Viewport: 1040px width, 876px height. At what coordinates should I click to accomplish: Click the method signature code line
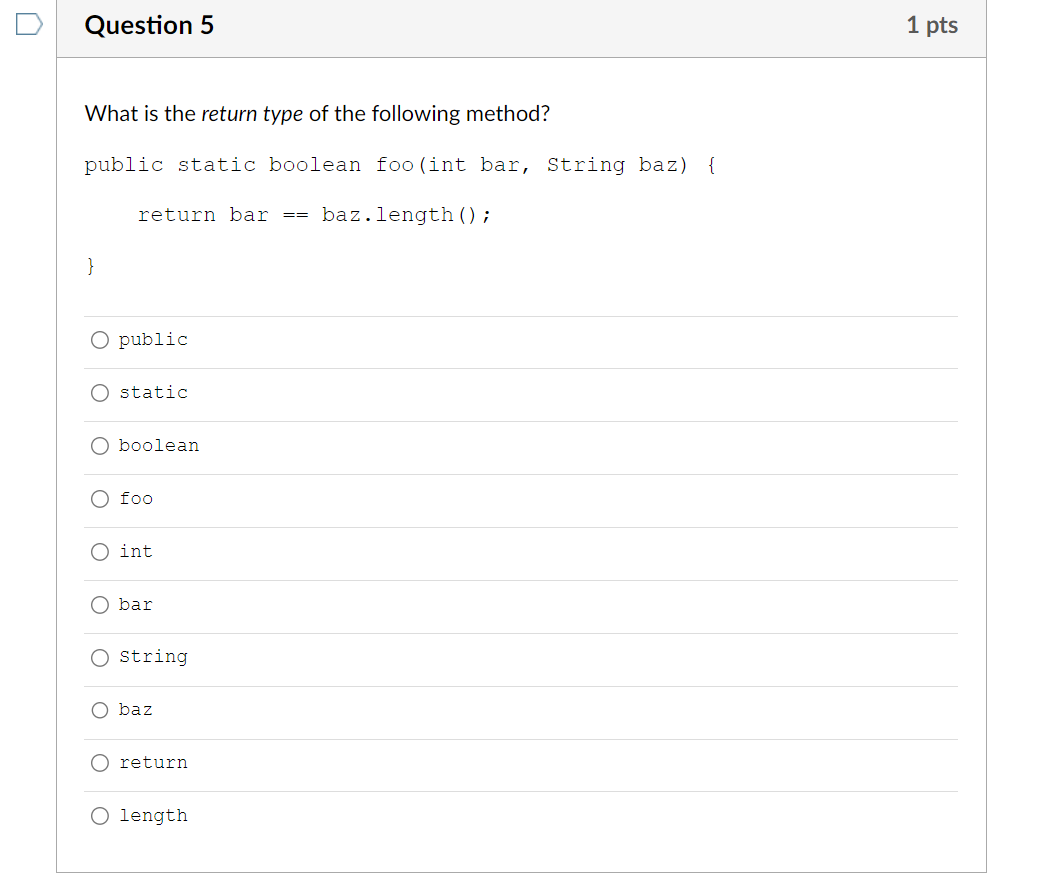(x=400, y=165)
